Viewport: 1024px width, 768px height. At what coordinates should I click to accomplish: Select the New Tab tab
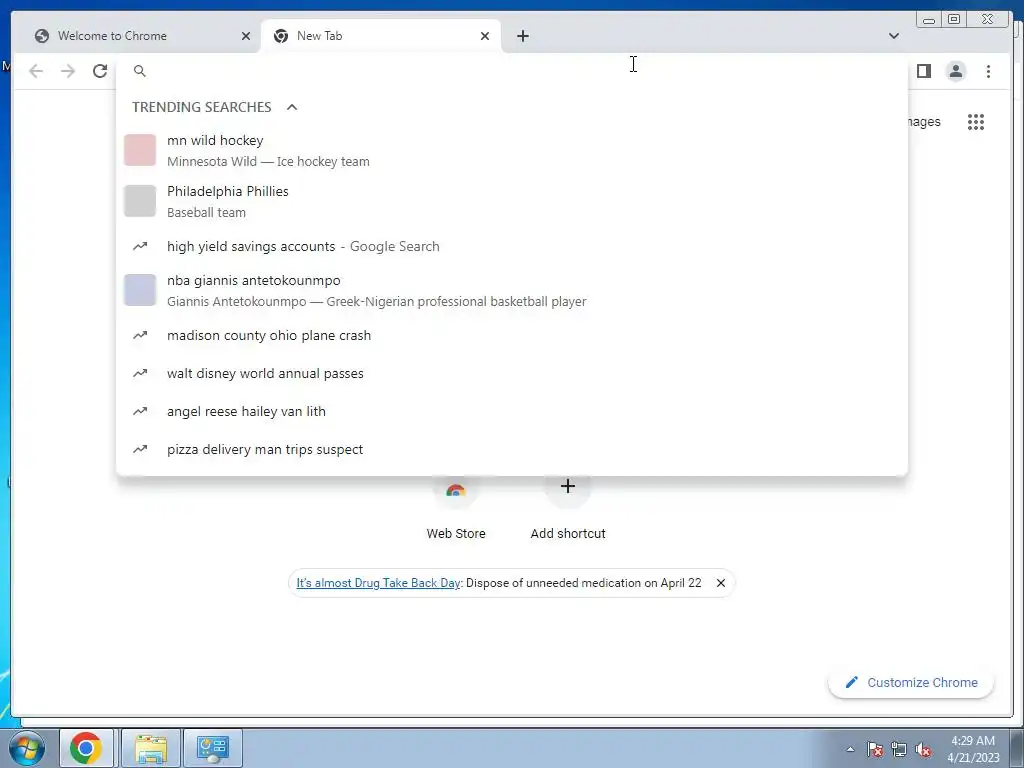(381, 36)
